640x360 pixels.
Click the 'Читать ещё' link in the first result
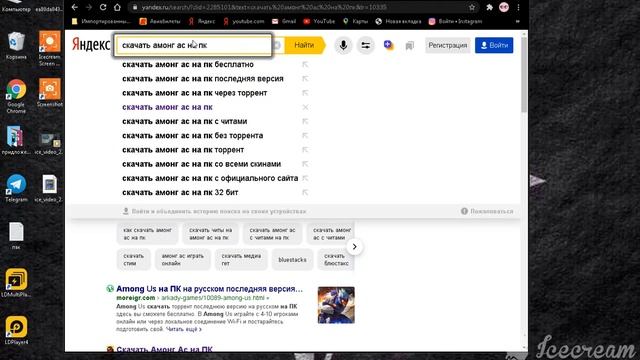[x=183, y=329]
